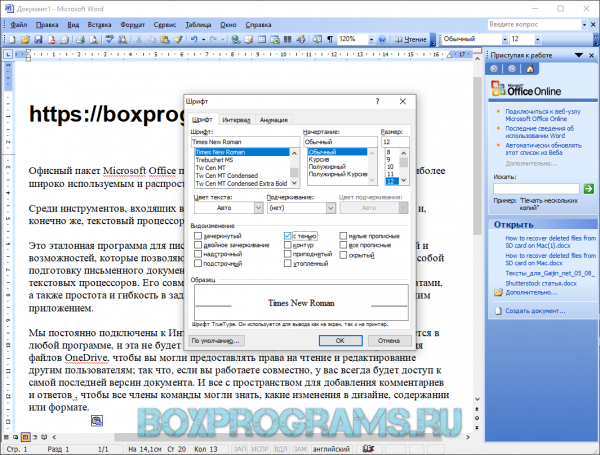Click the Research icon in toolbar

coord(122,39)
